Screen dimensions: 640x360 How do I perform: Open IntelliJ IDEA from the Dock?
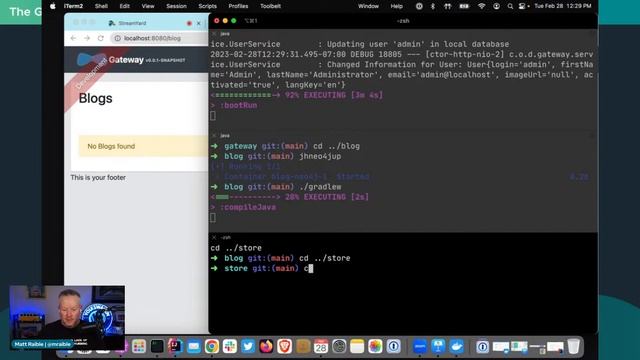click(176, 346)
